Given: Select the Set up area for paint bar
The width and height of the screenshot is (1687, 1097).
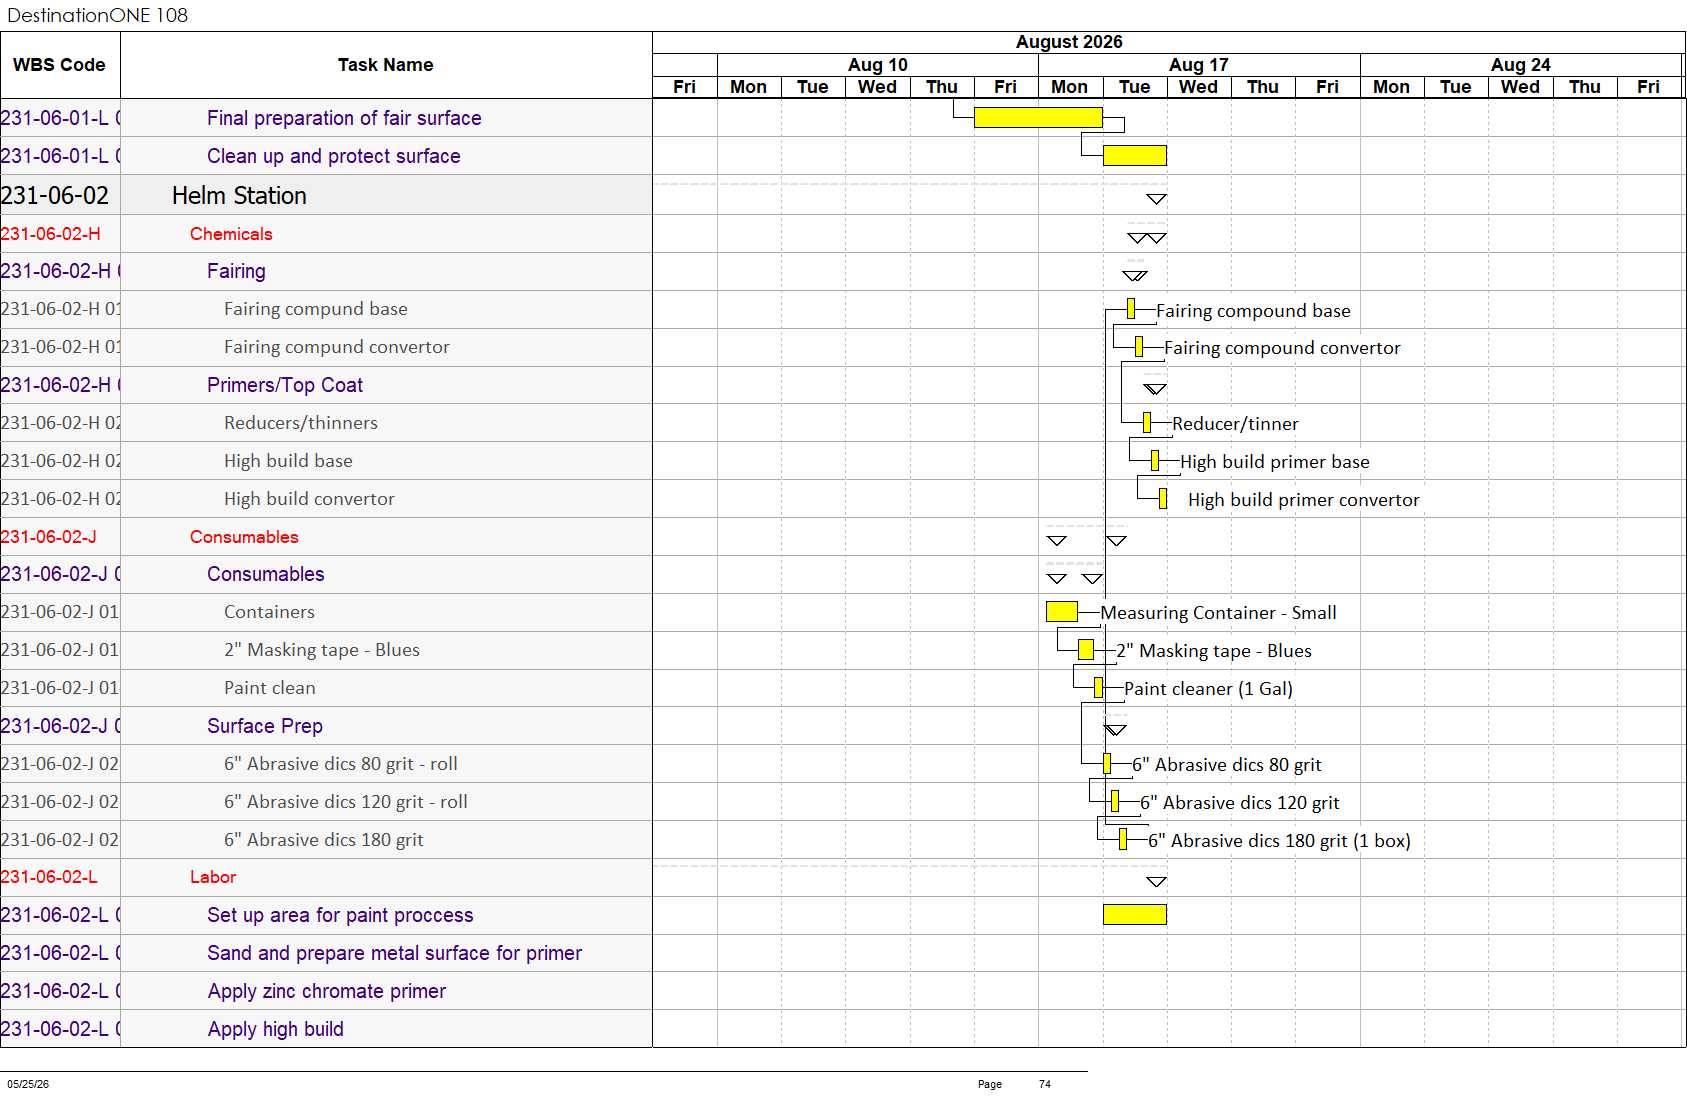Looking at the screenshot, I should tap(1134, 914).
